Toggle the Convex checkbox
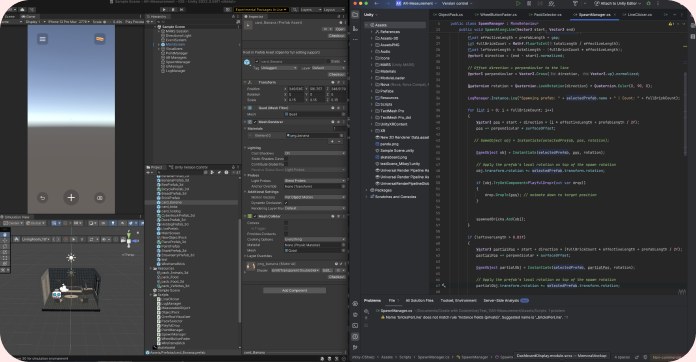 (x=286, y=223)
